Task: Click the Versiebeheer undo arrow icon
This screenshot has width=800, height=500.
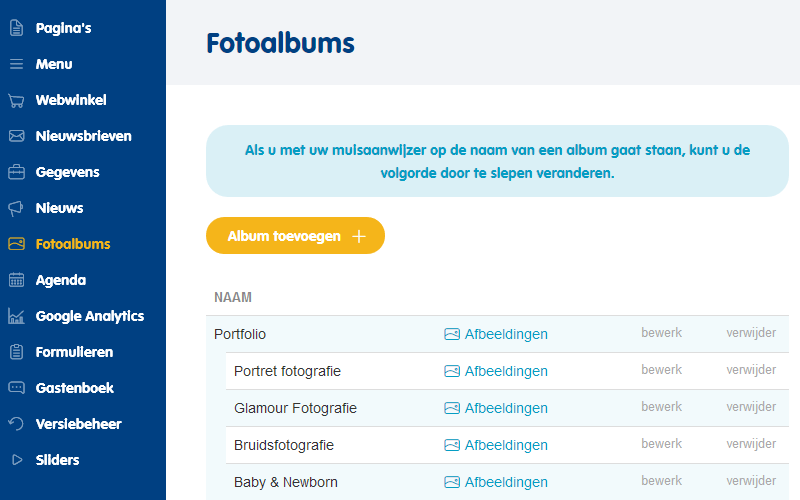Action: (x=16, y=424)
